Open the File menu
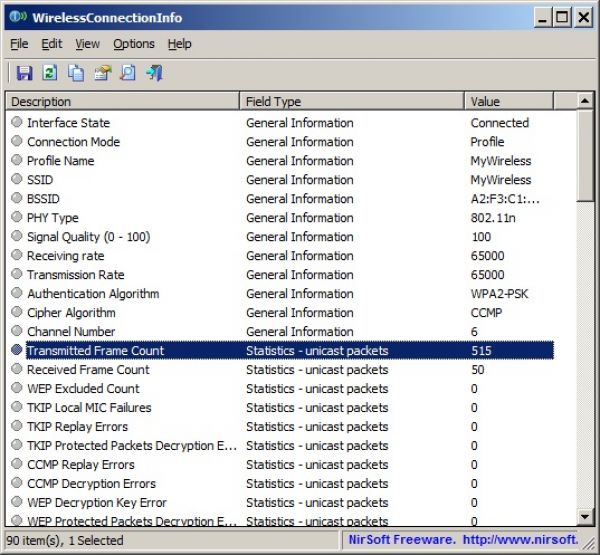This screenshot has height=555, width=600. coord(20,44)
